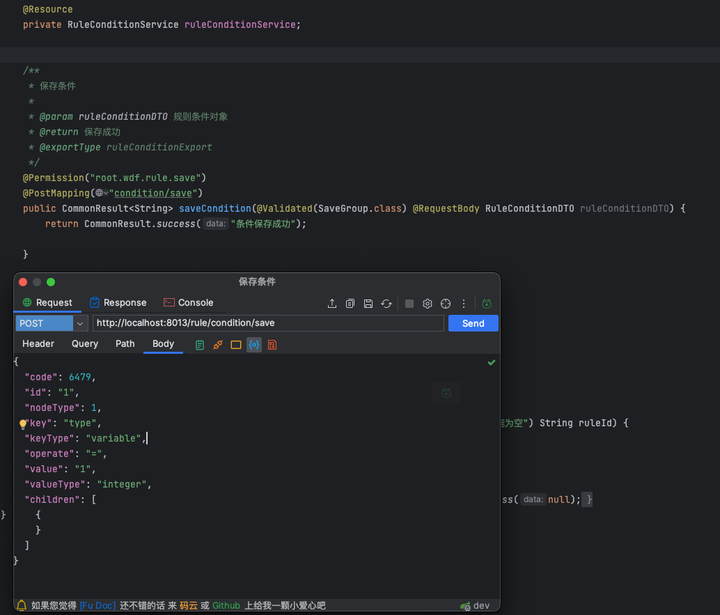Open the POST method dropdown

coord(52,323)
